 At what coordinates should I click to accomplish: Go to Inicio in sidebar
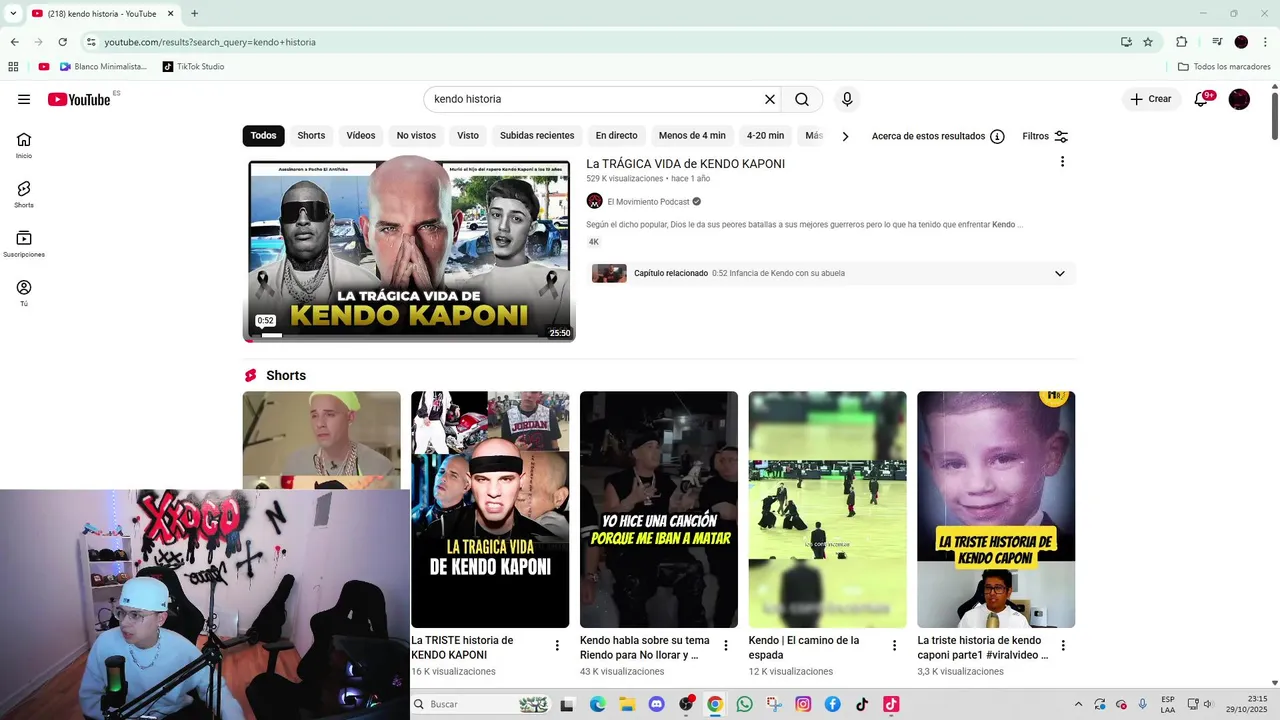tap(24, 145)
